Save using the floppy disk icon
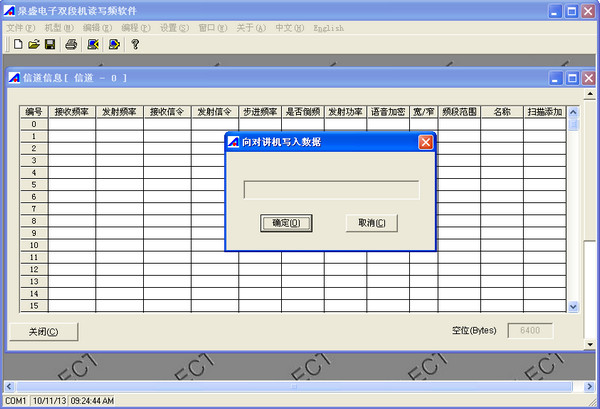600x409 pixels. click(50, 44)
